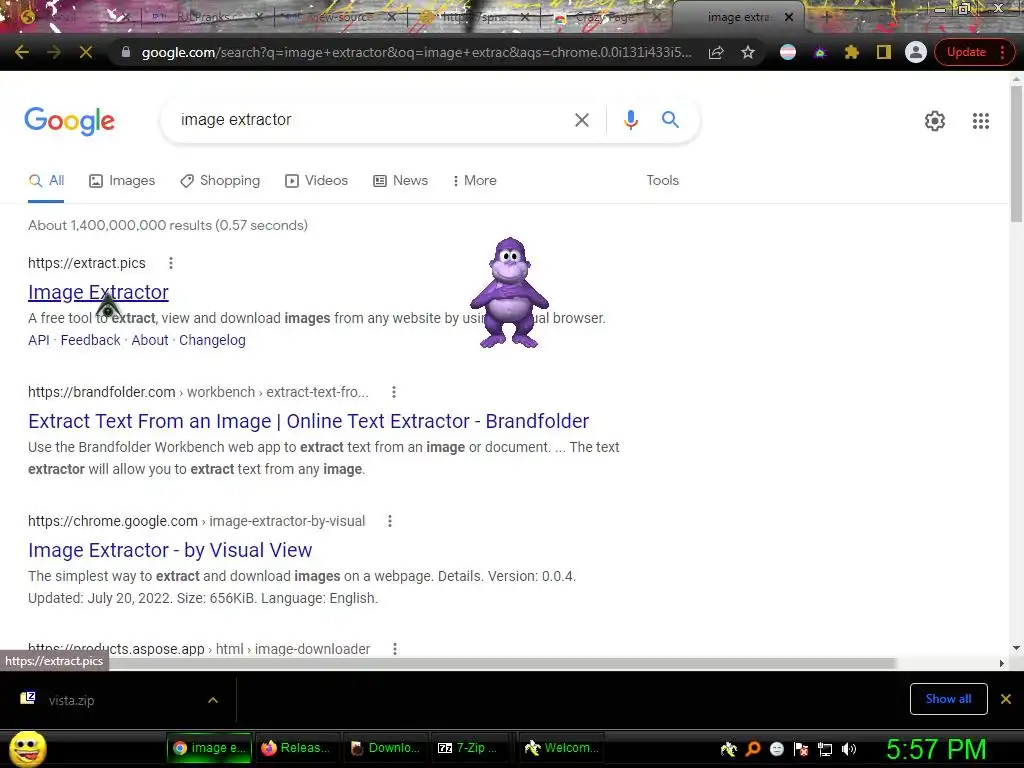Share this page via address bar icon

(x=716, y=52)
